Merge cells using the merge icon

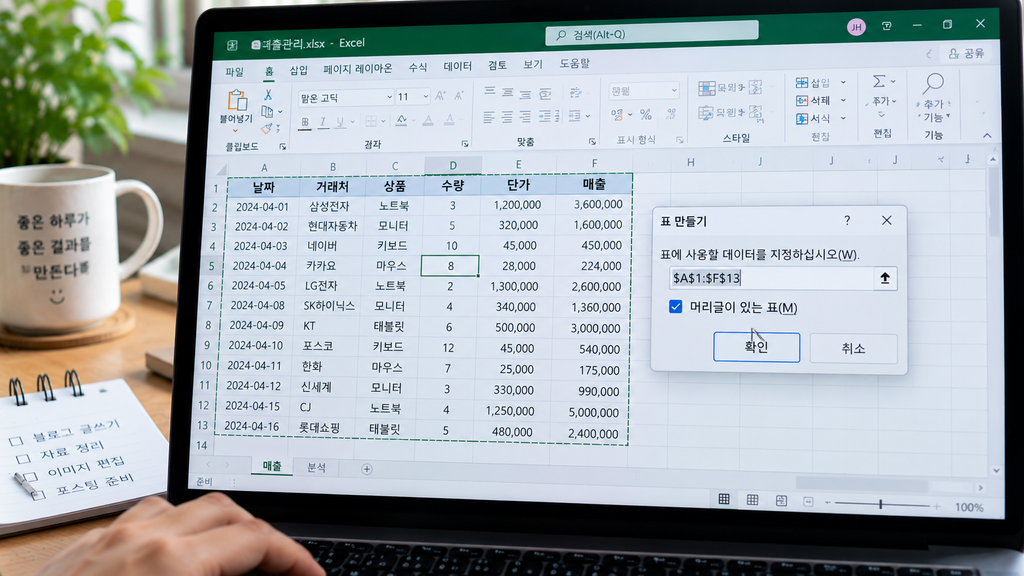[575, 116]
